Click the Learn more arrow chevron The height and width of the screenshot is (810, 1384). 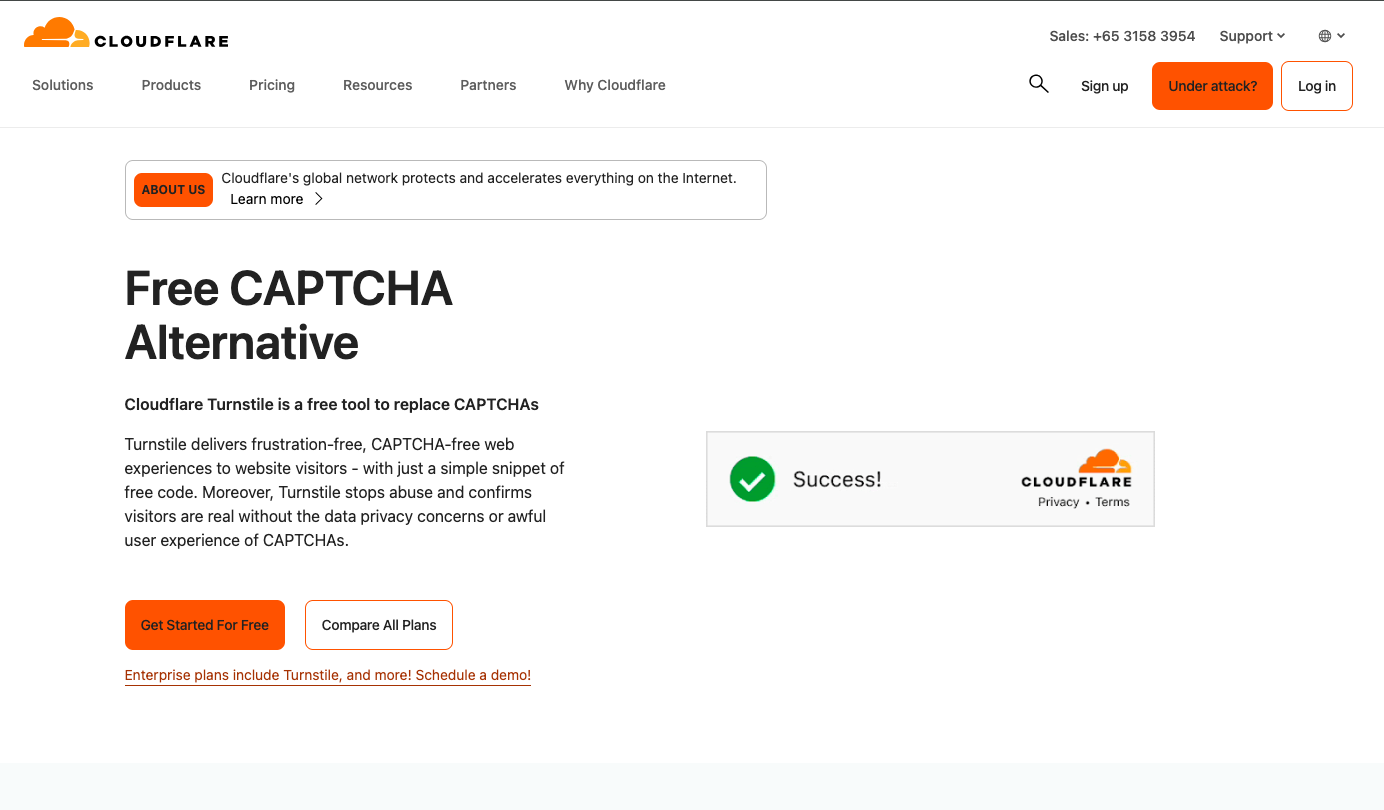[318, 198]
